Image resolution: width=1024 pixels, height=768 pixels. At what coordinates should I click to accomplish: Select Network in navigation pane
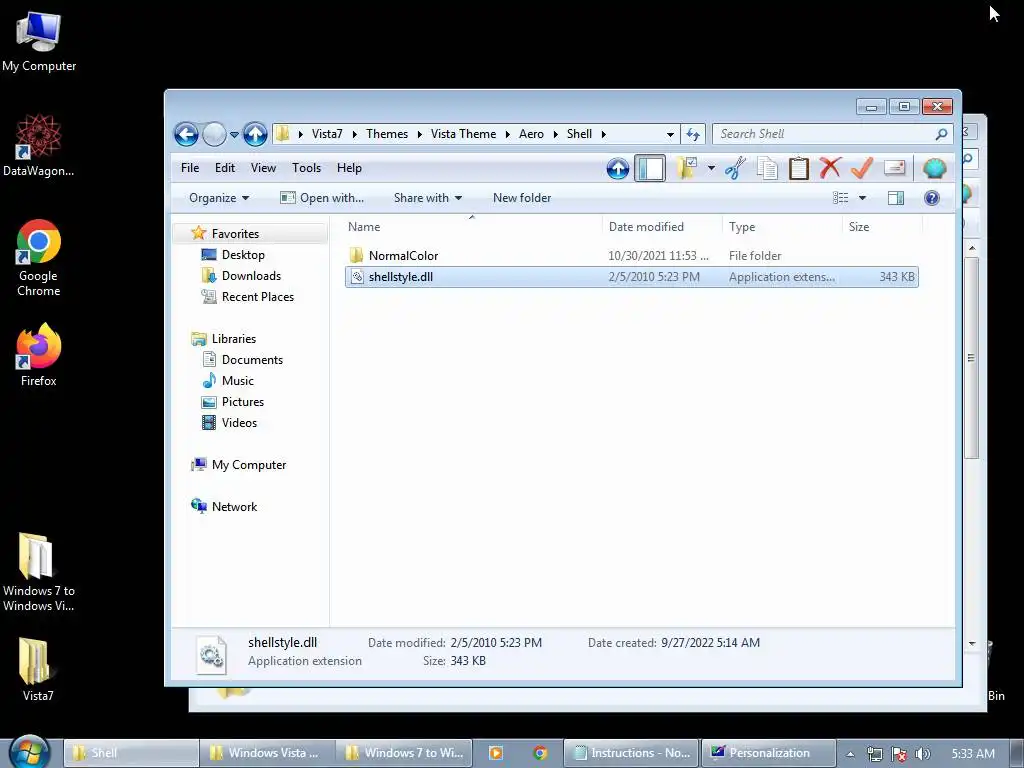[234, 507]
